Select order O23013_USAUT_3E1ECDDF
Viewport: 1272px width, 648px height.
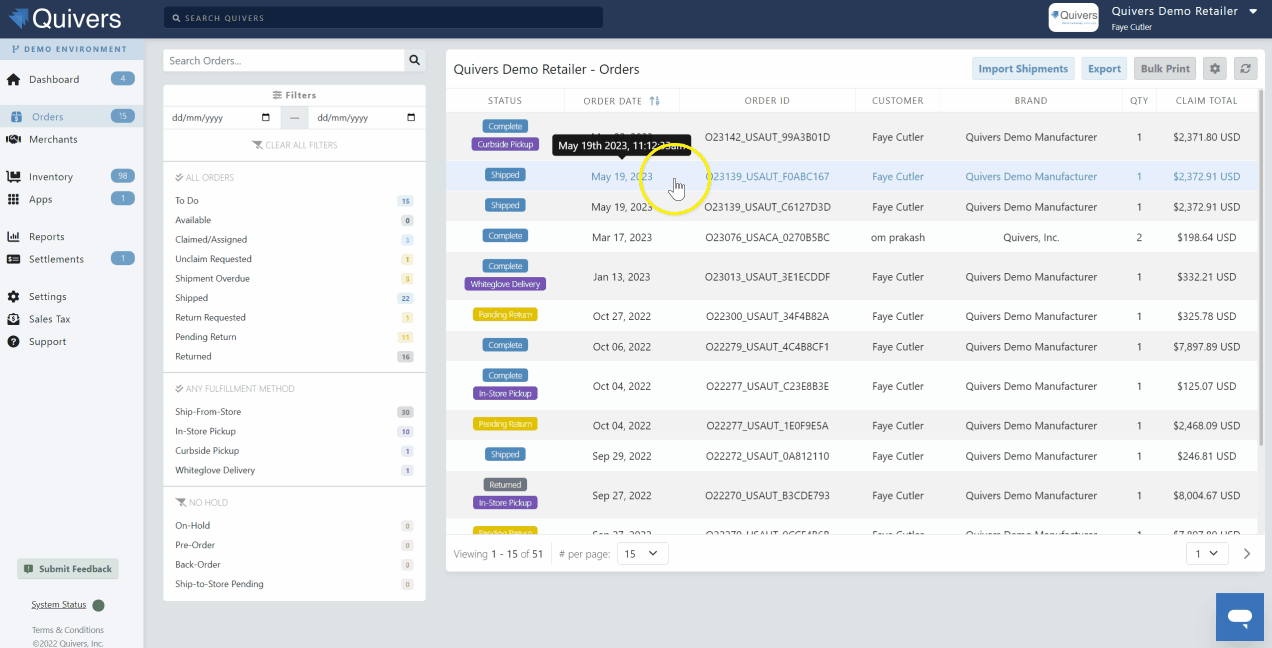(x=767, y=277)
